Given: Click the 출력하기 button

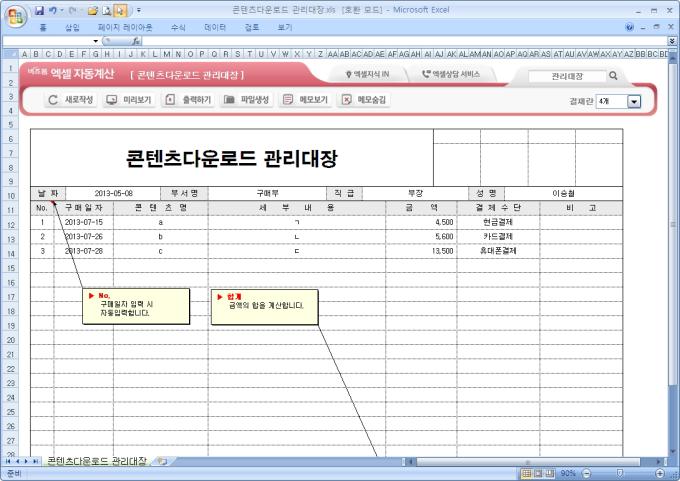Looking at the screenshot, I should pyautogui.click(x=188, y=100).
